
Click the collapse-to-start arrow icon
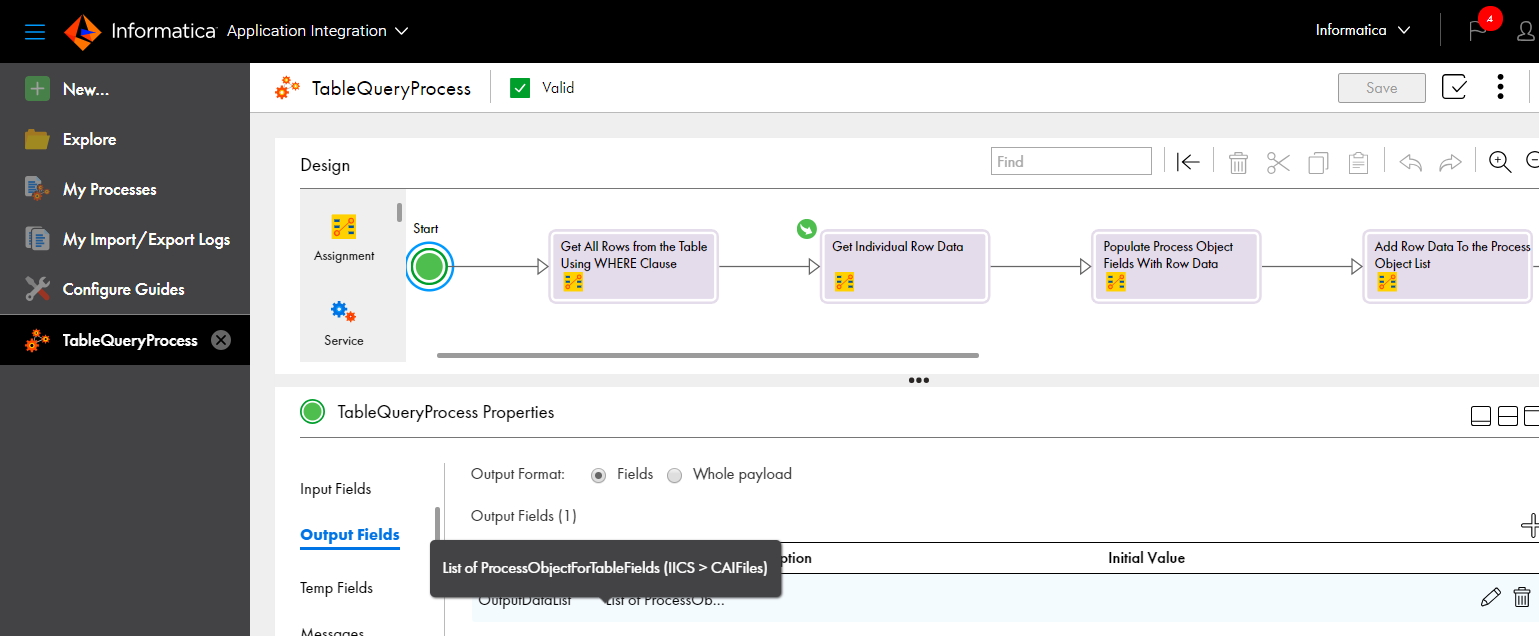click(x=1188, y=162)
